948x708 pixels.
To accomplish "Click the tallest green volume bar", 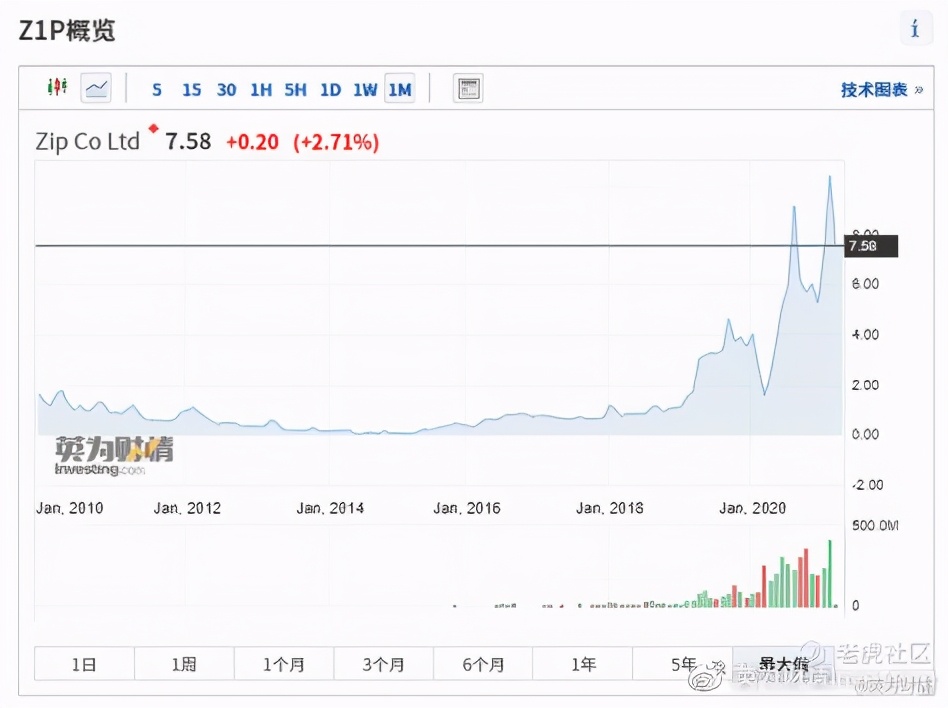I will point(830,573).
